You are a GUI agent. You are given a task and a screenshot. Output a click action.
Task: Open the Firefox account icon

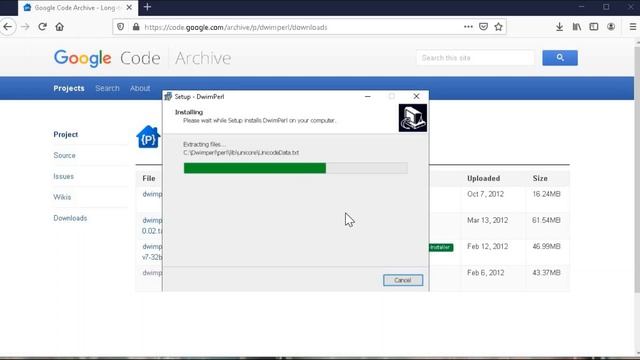(x=611, y=27)
